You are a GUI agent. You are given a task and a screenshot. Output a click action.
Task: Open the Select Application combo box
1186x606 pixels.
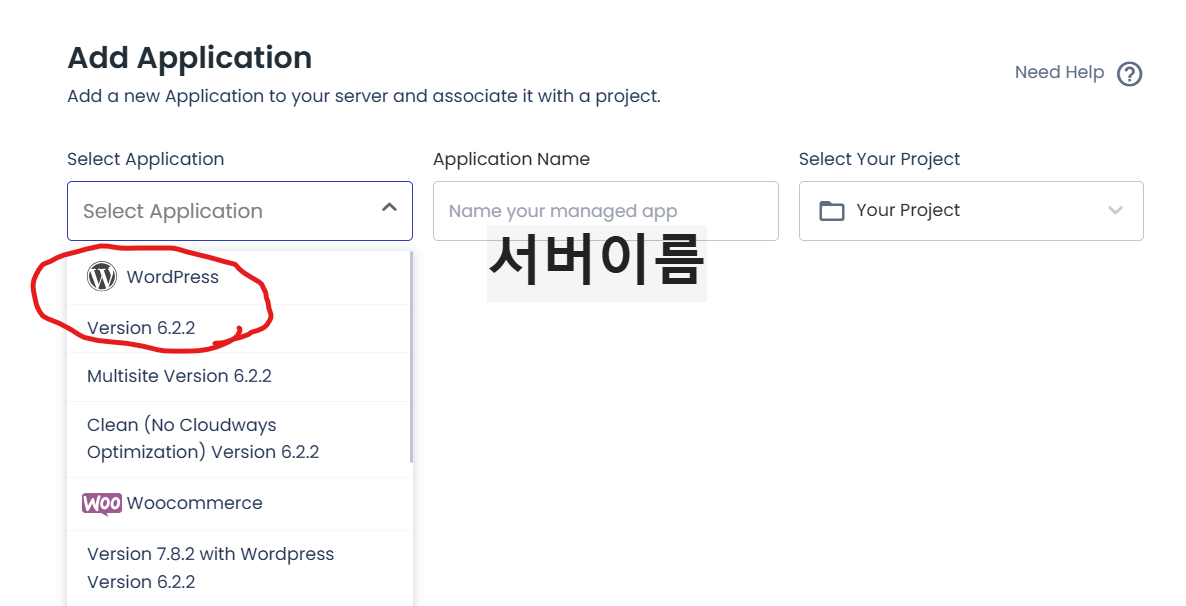240,211
